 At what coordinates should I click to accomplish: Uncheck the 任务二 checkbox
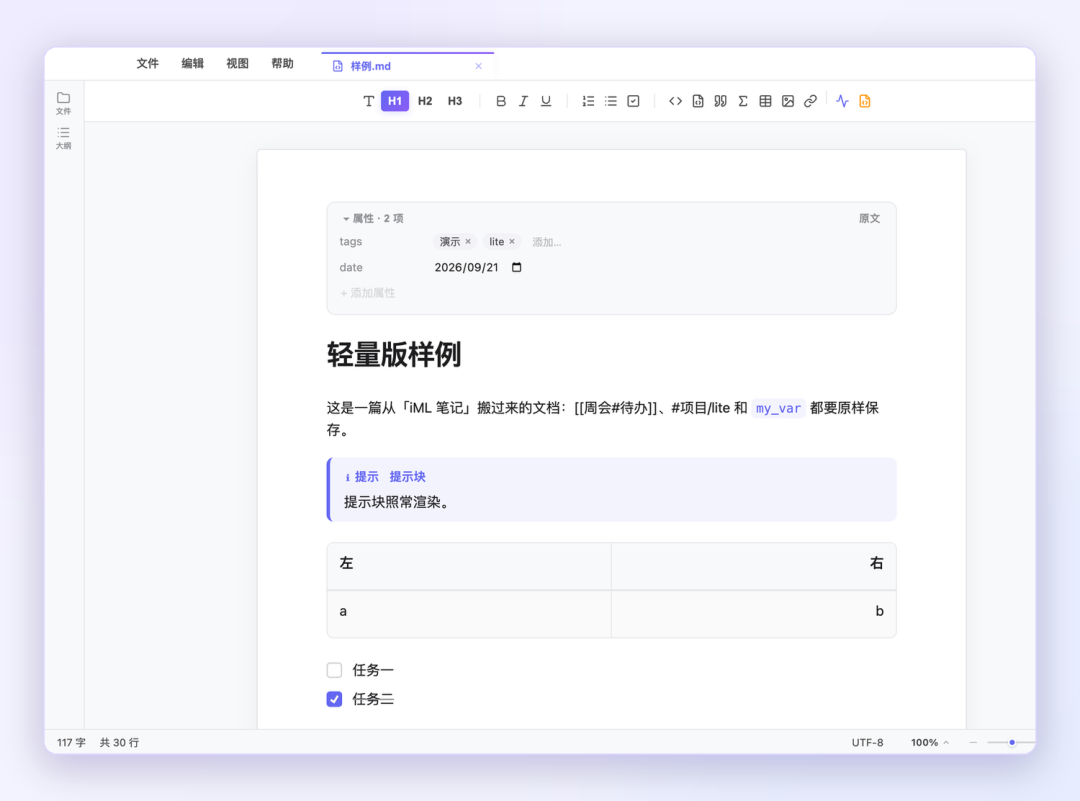(x=334, y=699)
